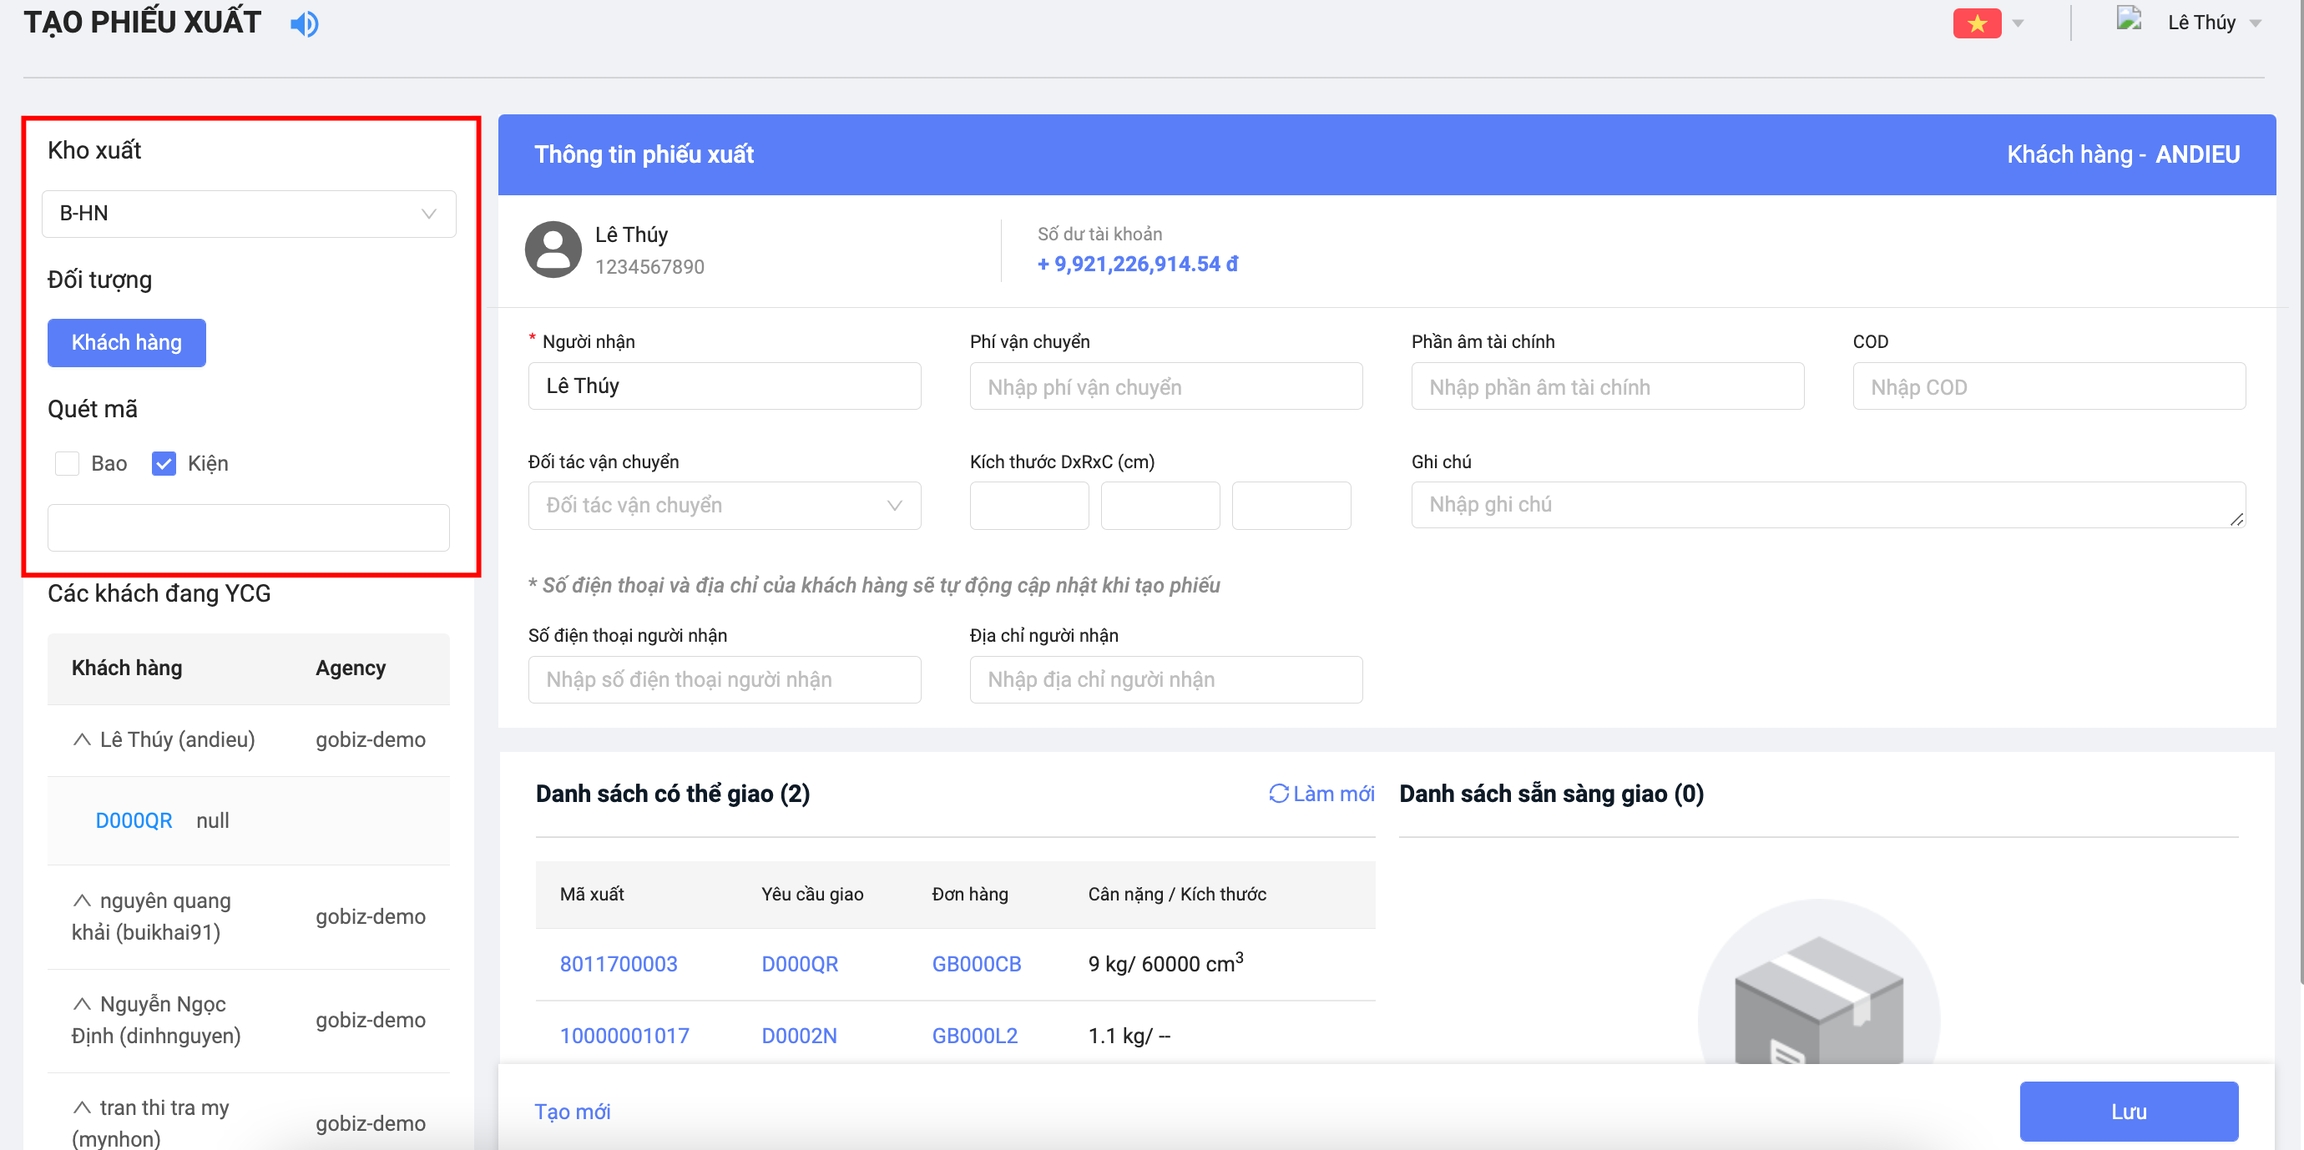Enable the Bao scan checkbox
Screen dimensions: 2304x1150
pos(67,463)
